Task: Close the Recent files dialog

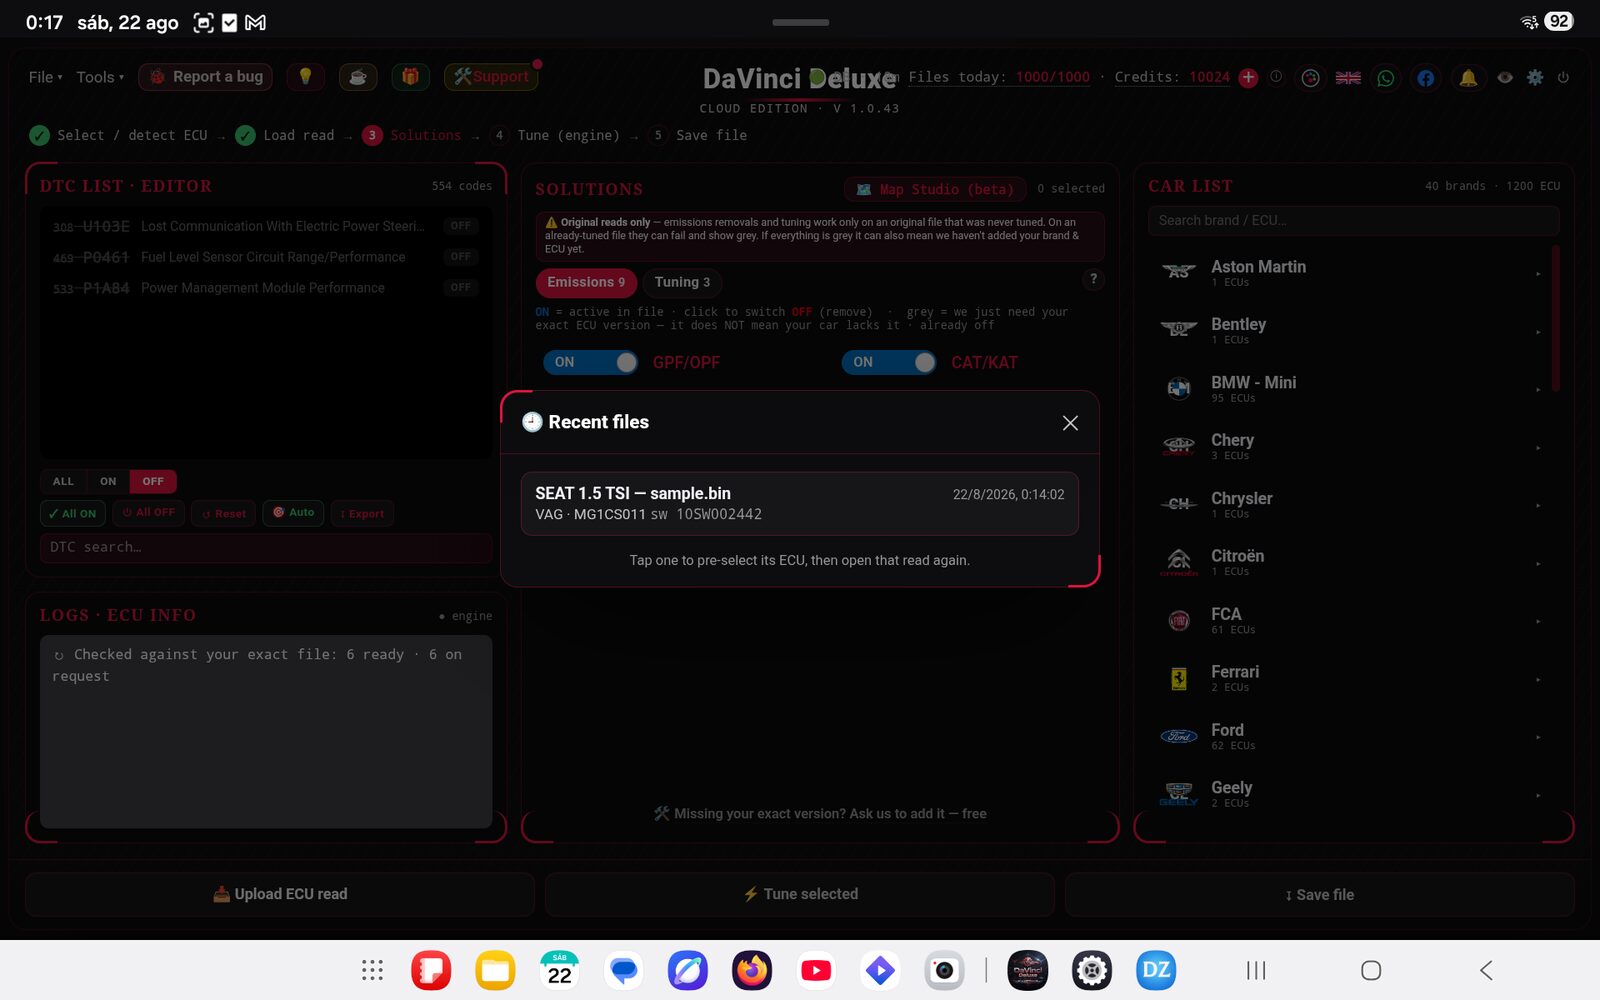Action: click(x=1070, y=423)
